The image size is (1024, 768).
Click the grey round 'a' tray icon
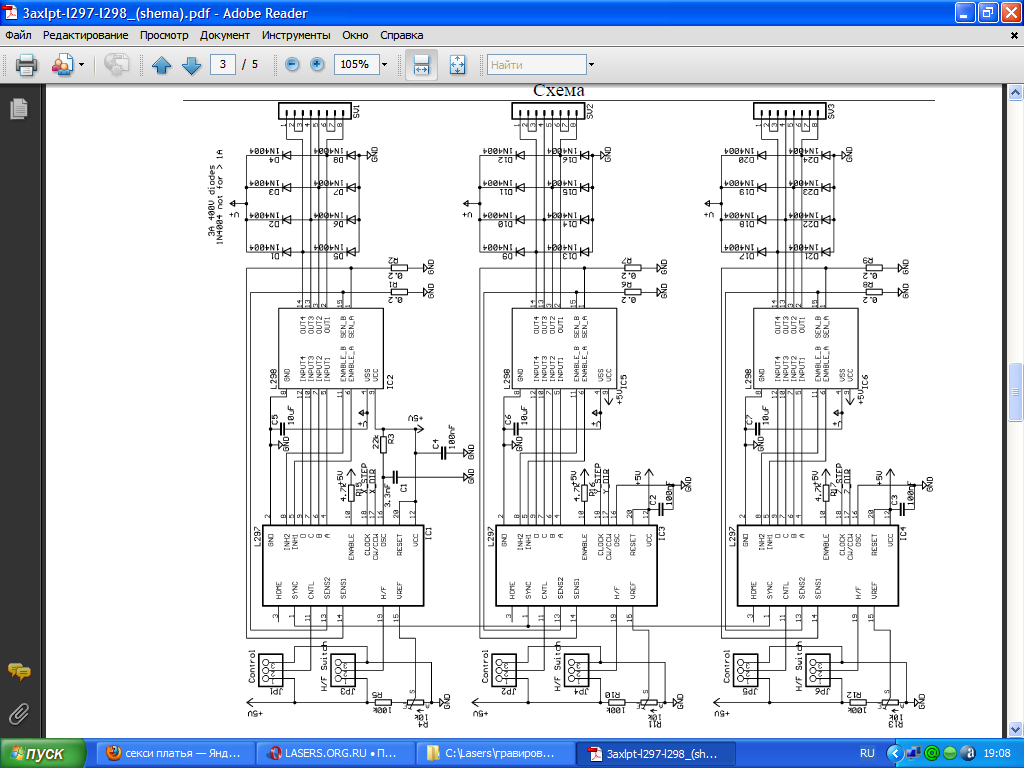(968, 754)
